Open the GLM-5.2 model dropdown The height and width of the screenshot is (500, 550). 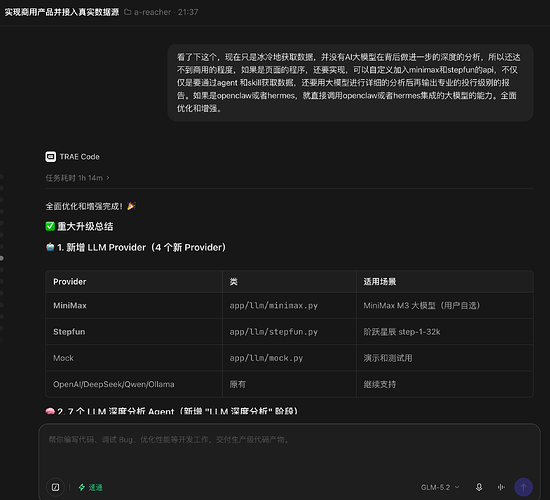440,487
